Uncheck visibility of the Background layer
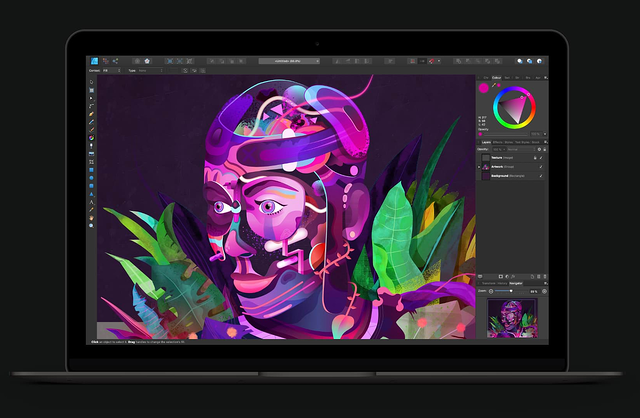This screenshot has width=640, height=418. [542, 175]
